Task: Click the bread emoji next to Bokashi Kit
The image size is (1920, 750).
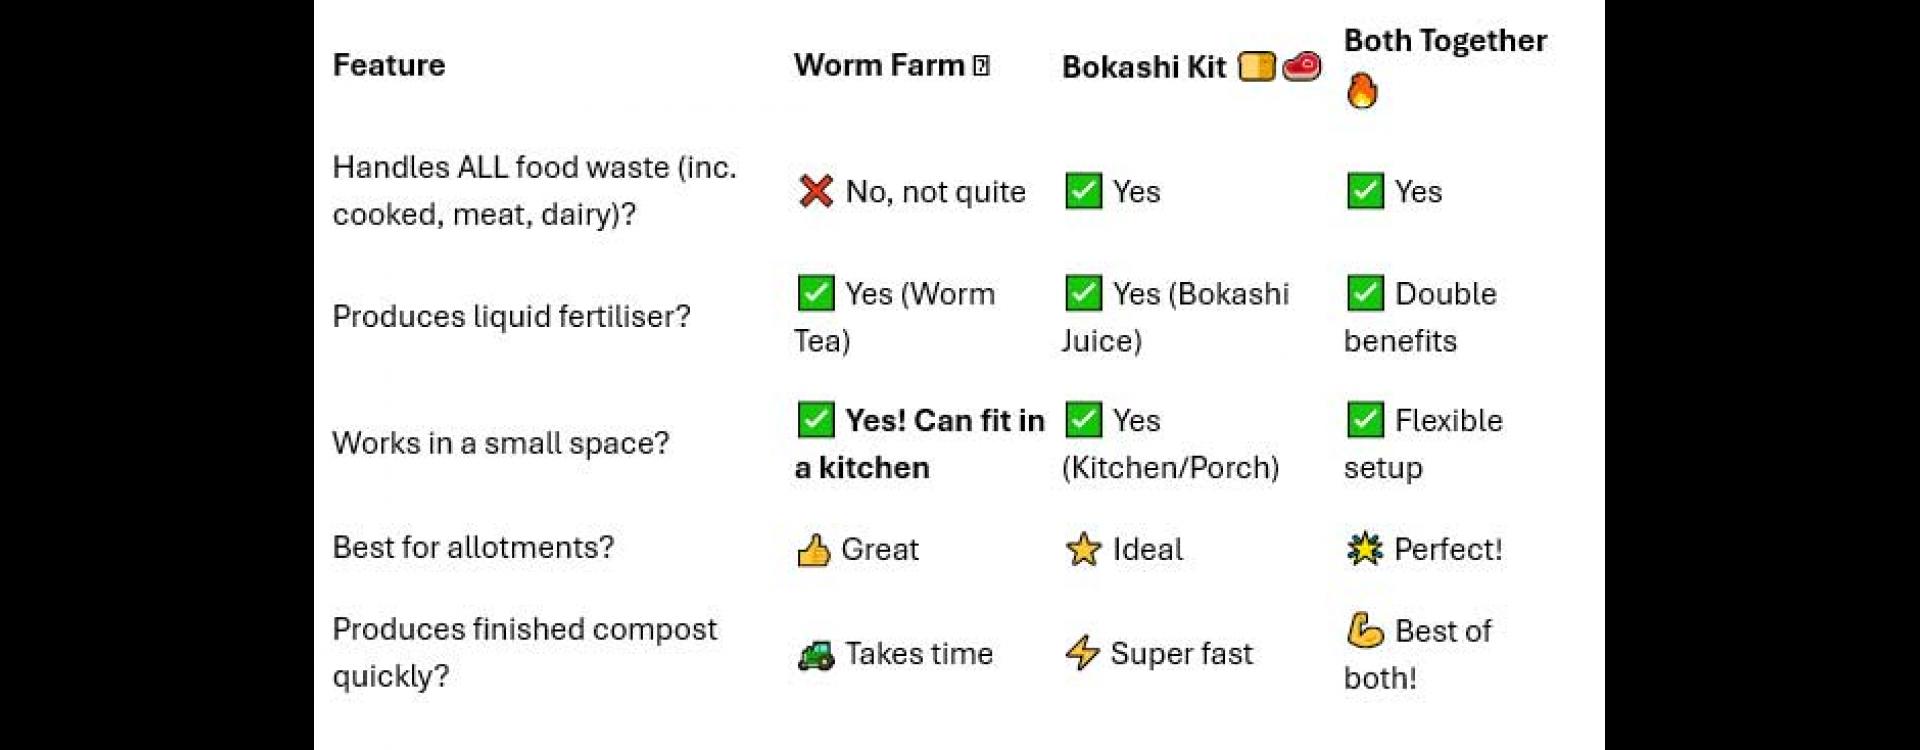Action: point(1257,66)
